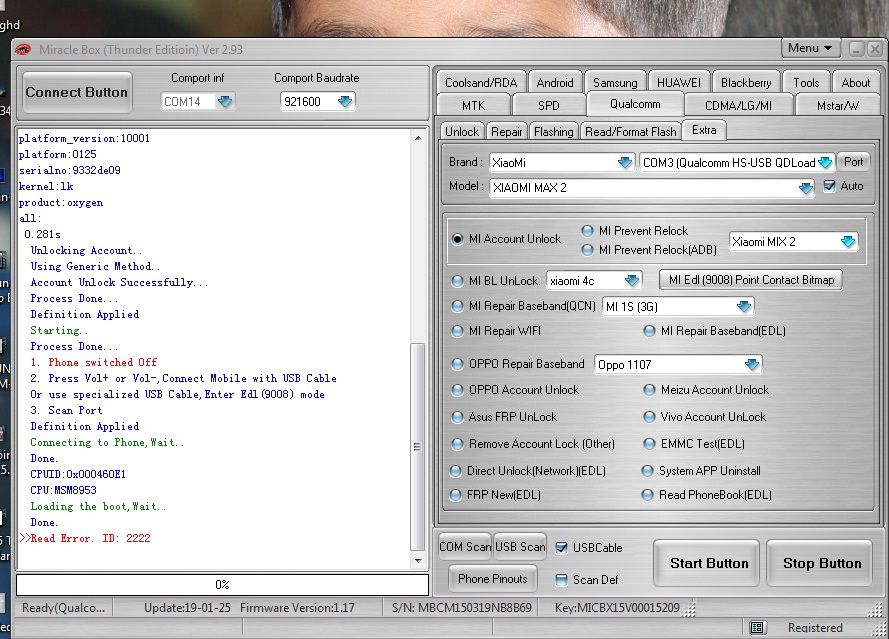Click the Port button
889x639 pixels.
click(853, 162)
